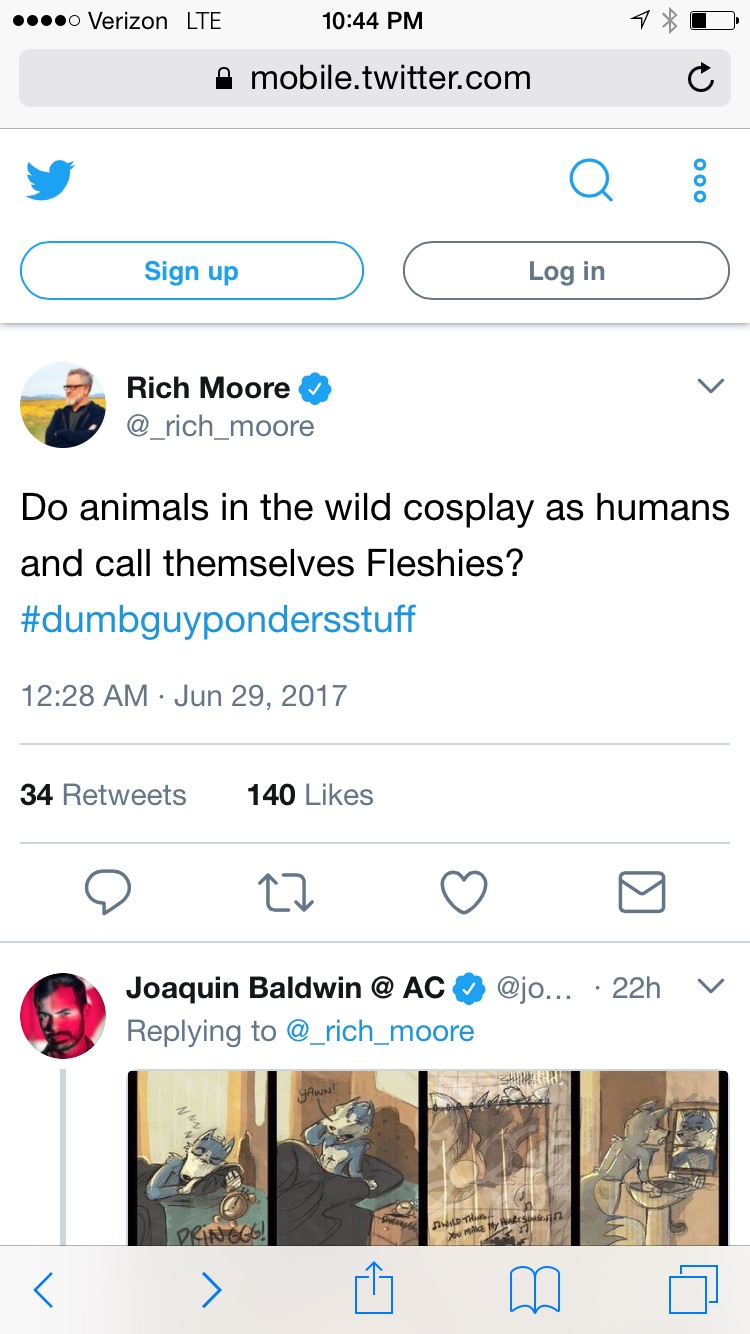
Task: View the 34 Retweets list
Action: [103, 795]
